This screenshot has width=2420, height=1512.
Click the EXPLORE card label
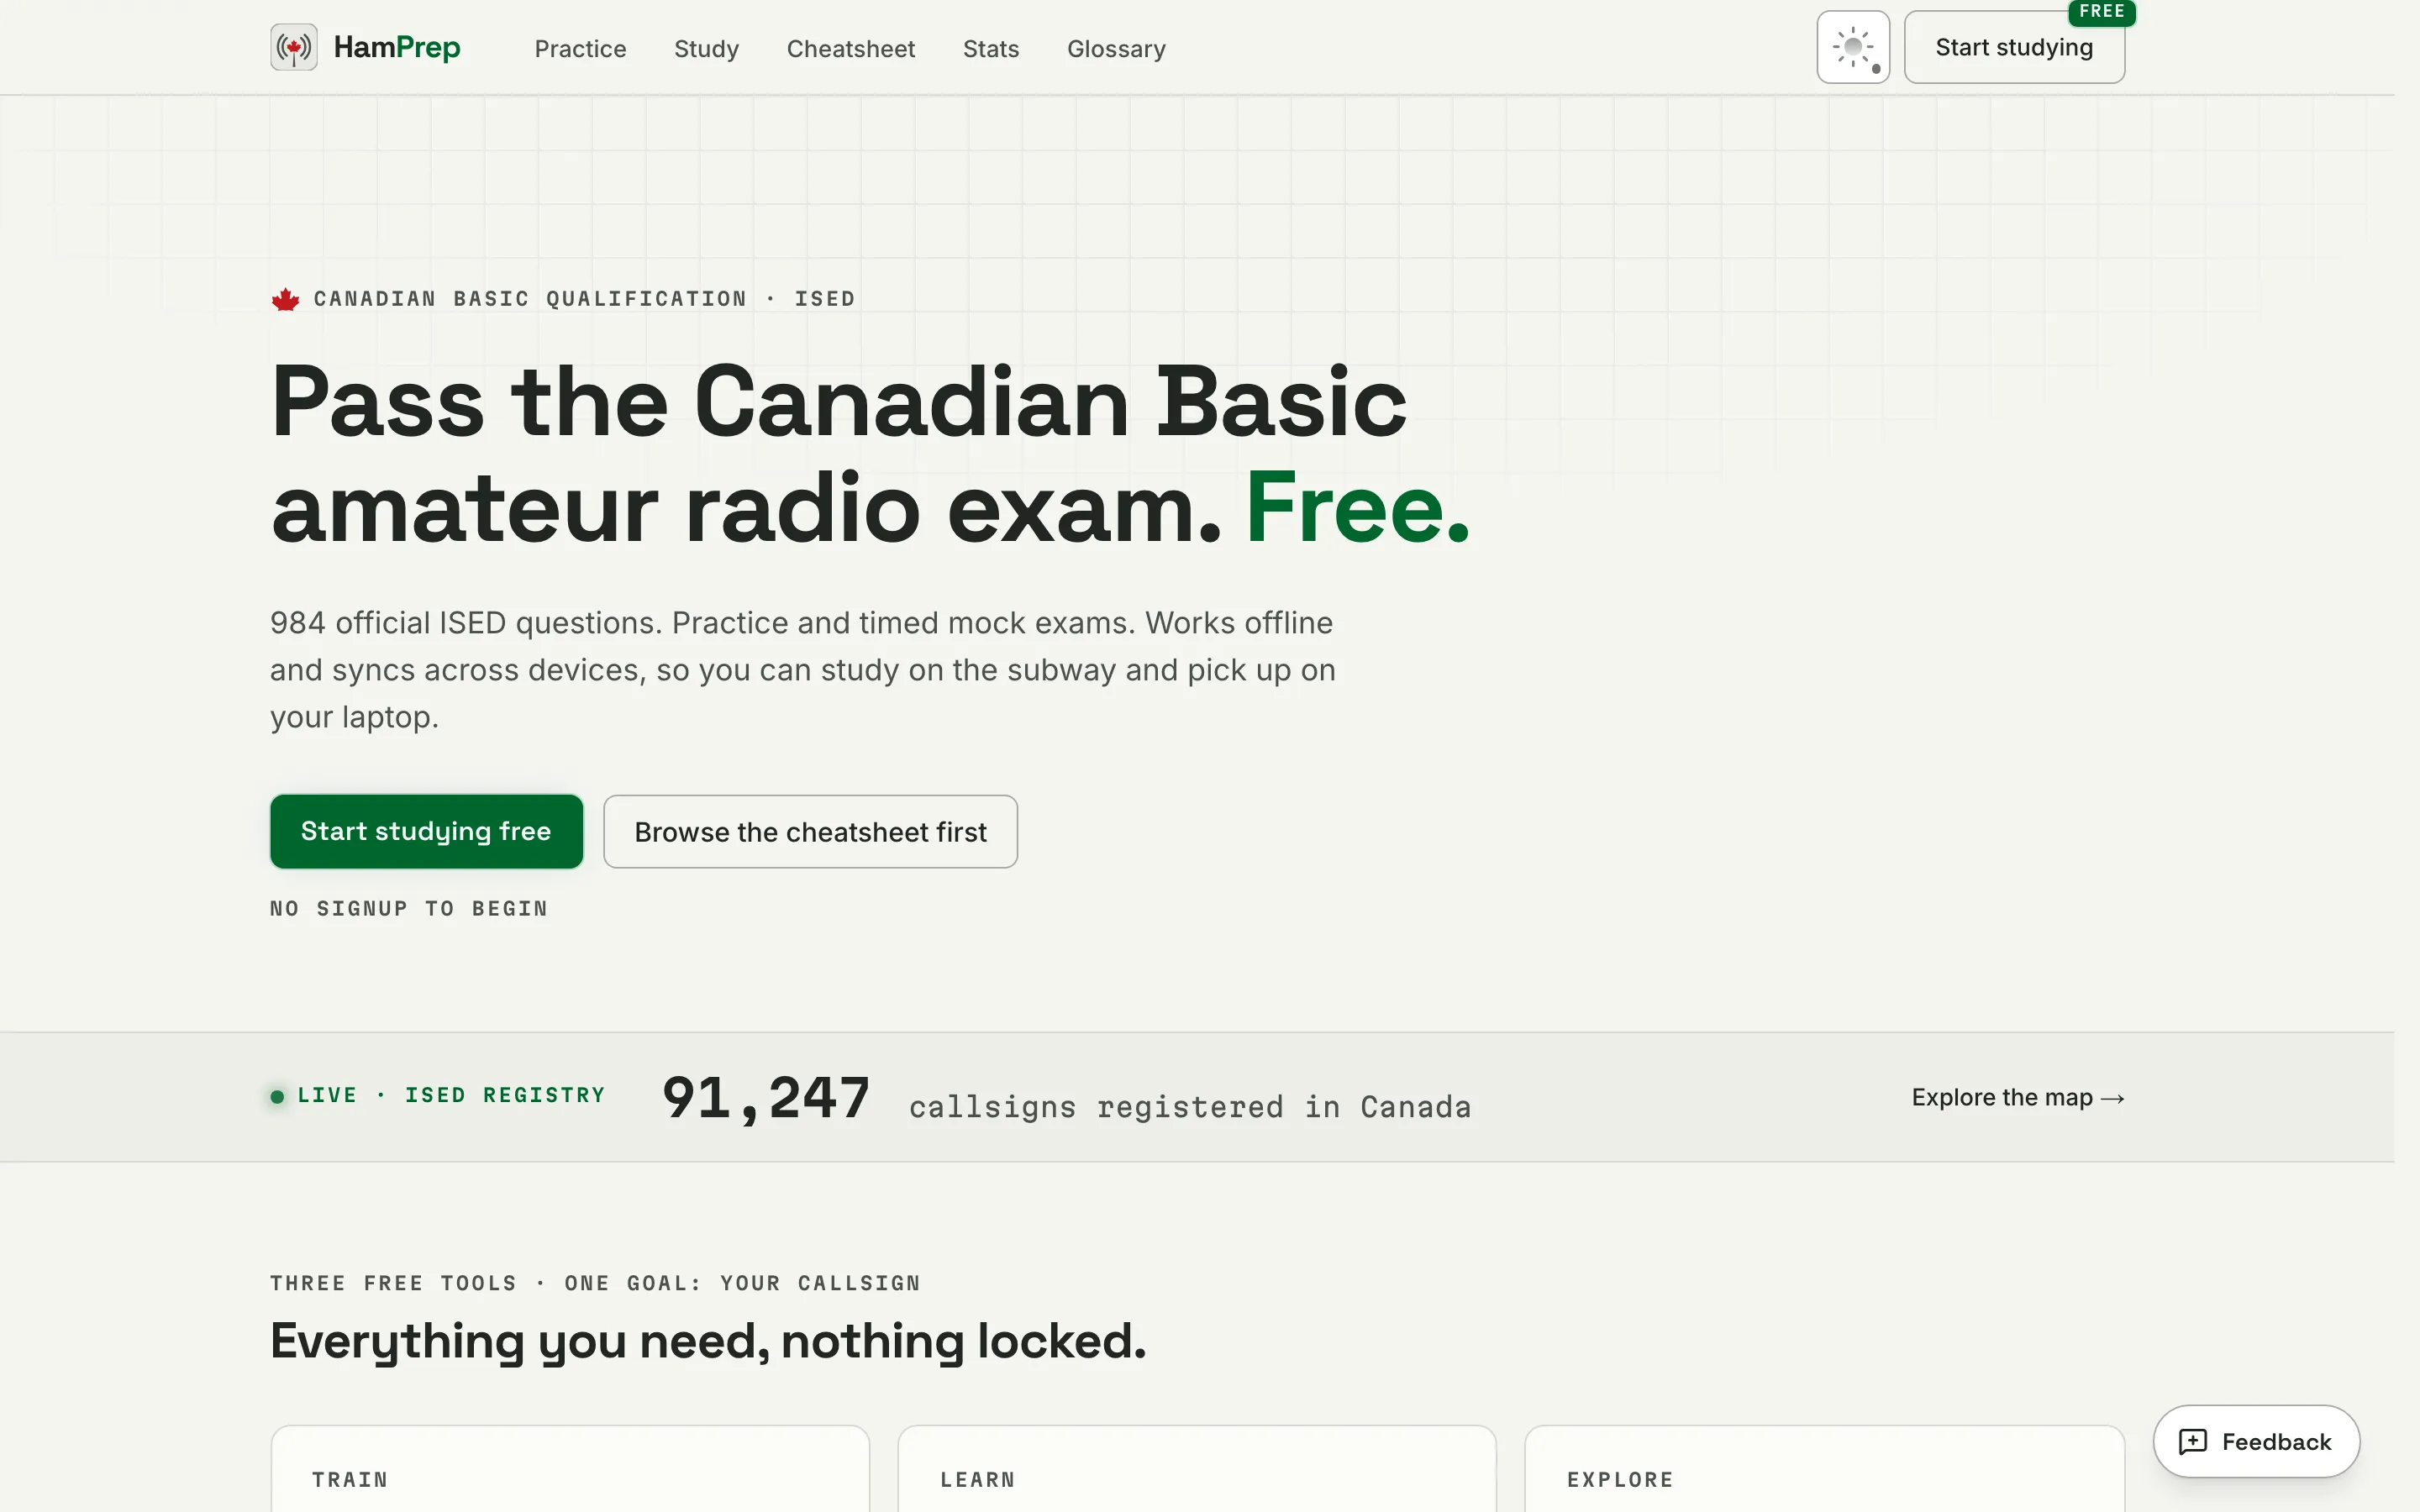1620,1479
